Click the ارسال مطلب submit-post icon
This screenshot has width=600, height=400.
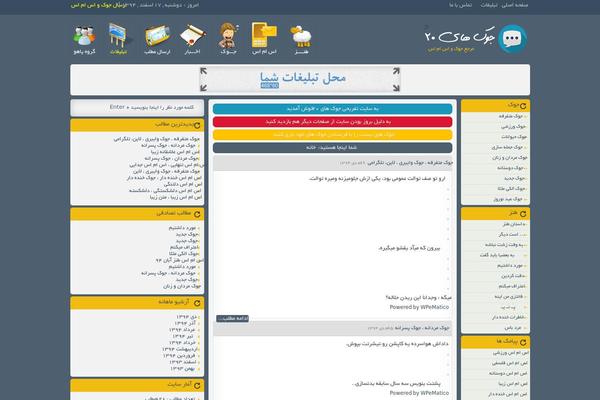point(157,39)
